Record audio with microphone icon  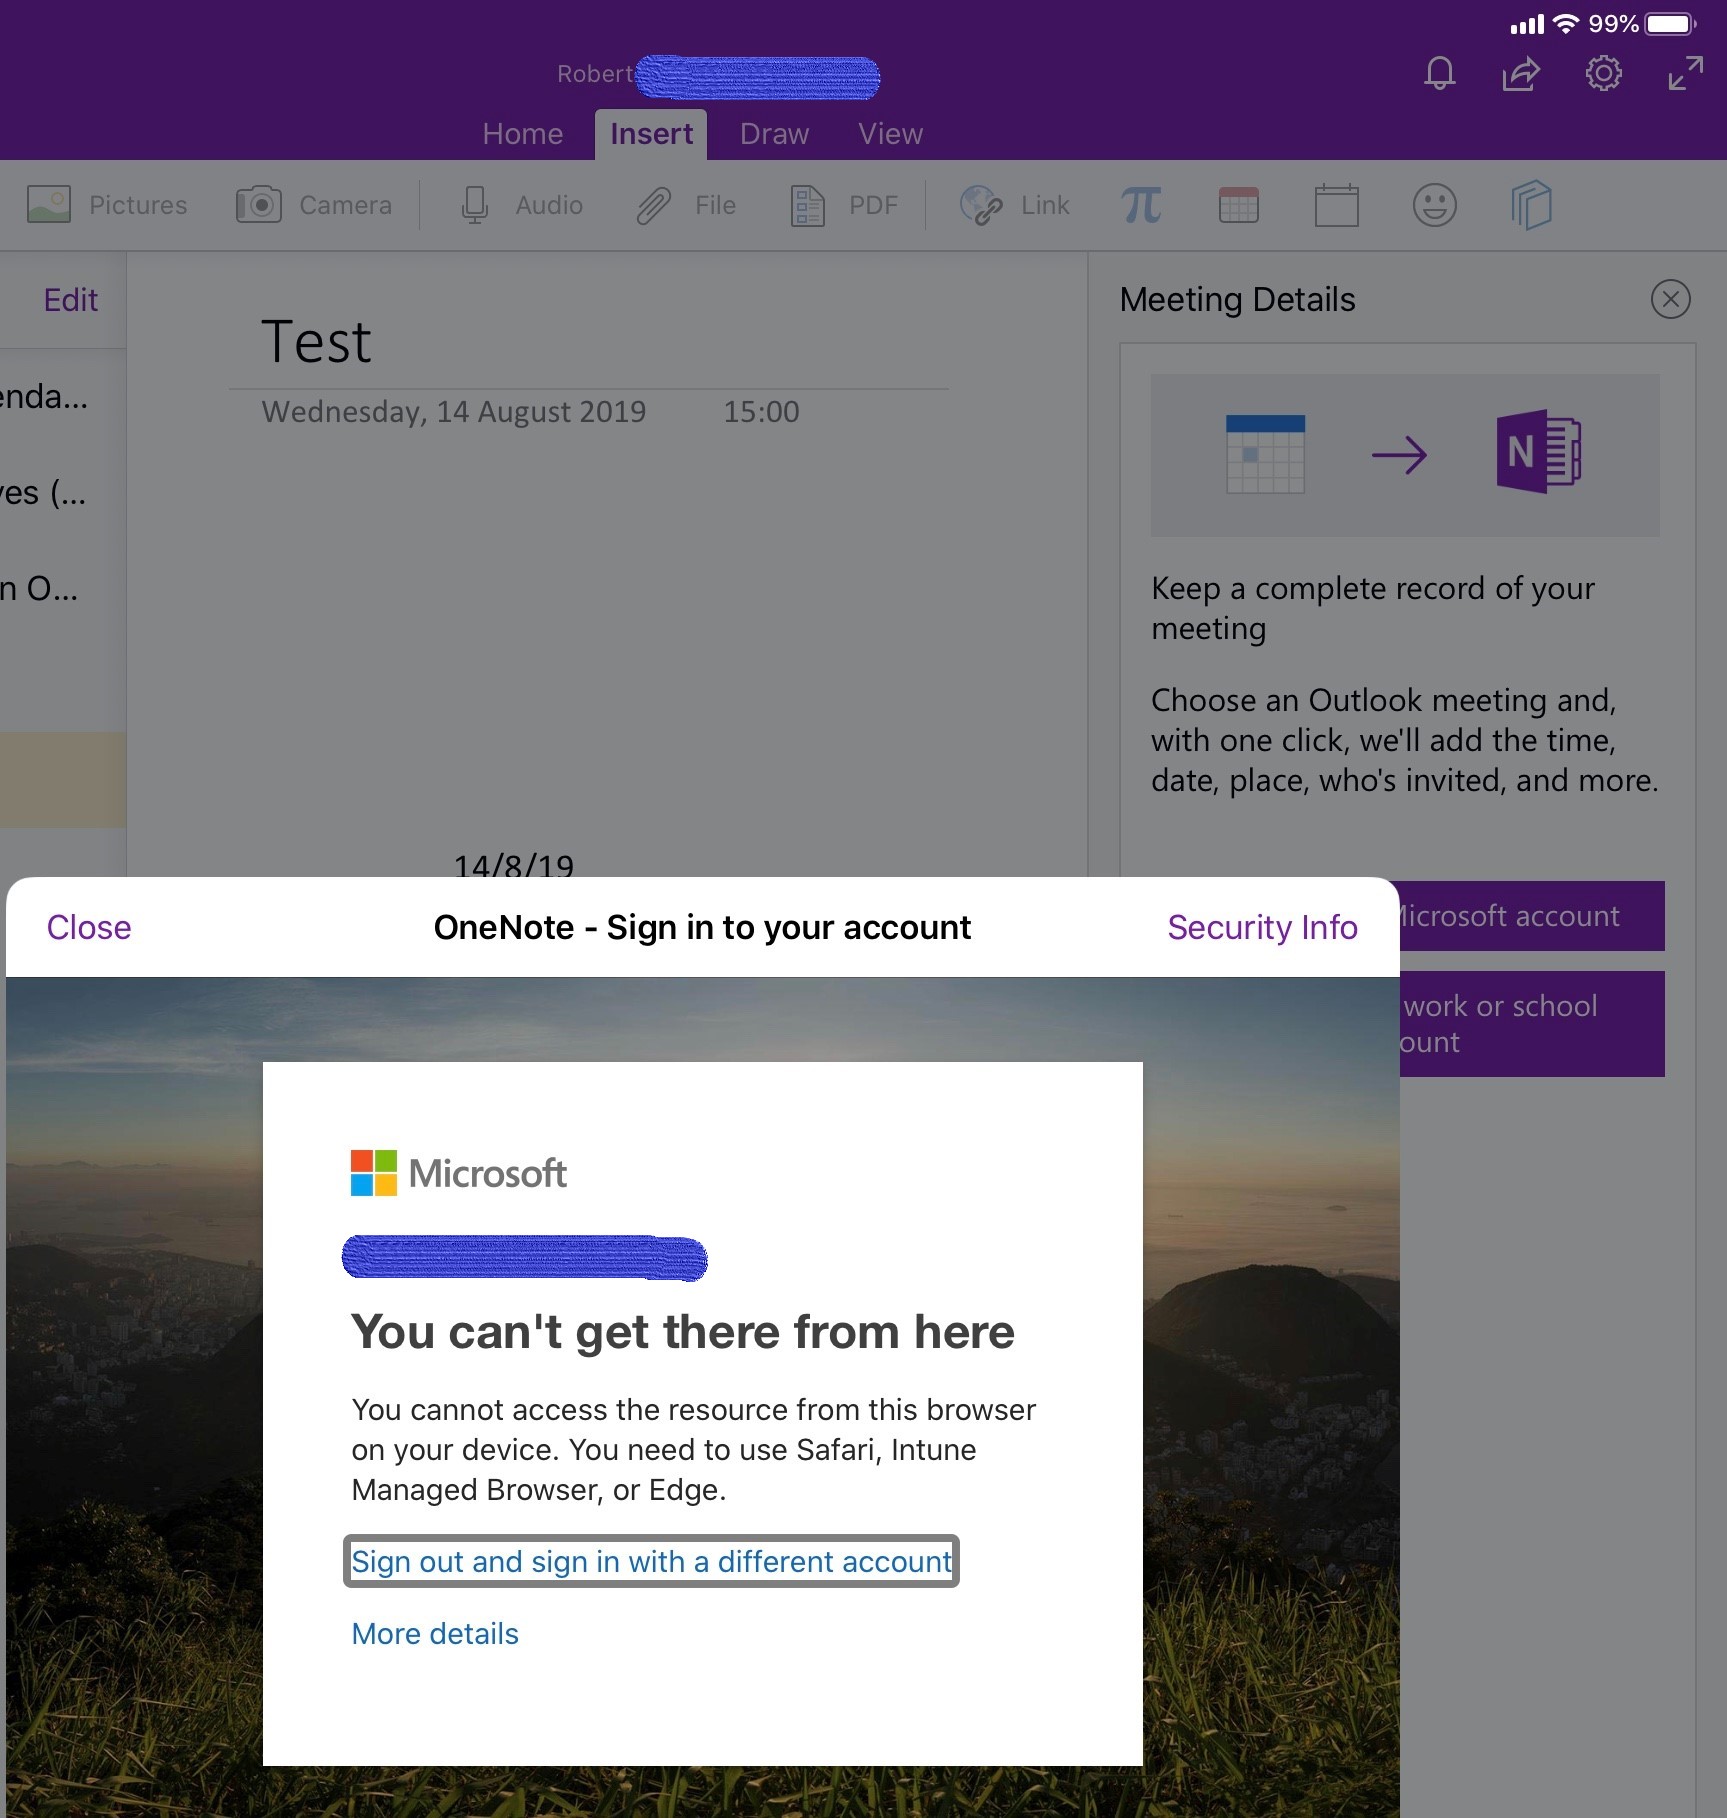click(475, 204)
